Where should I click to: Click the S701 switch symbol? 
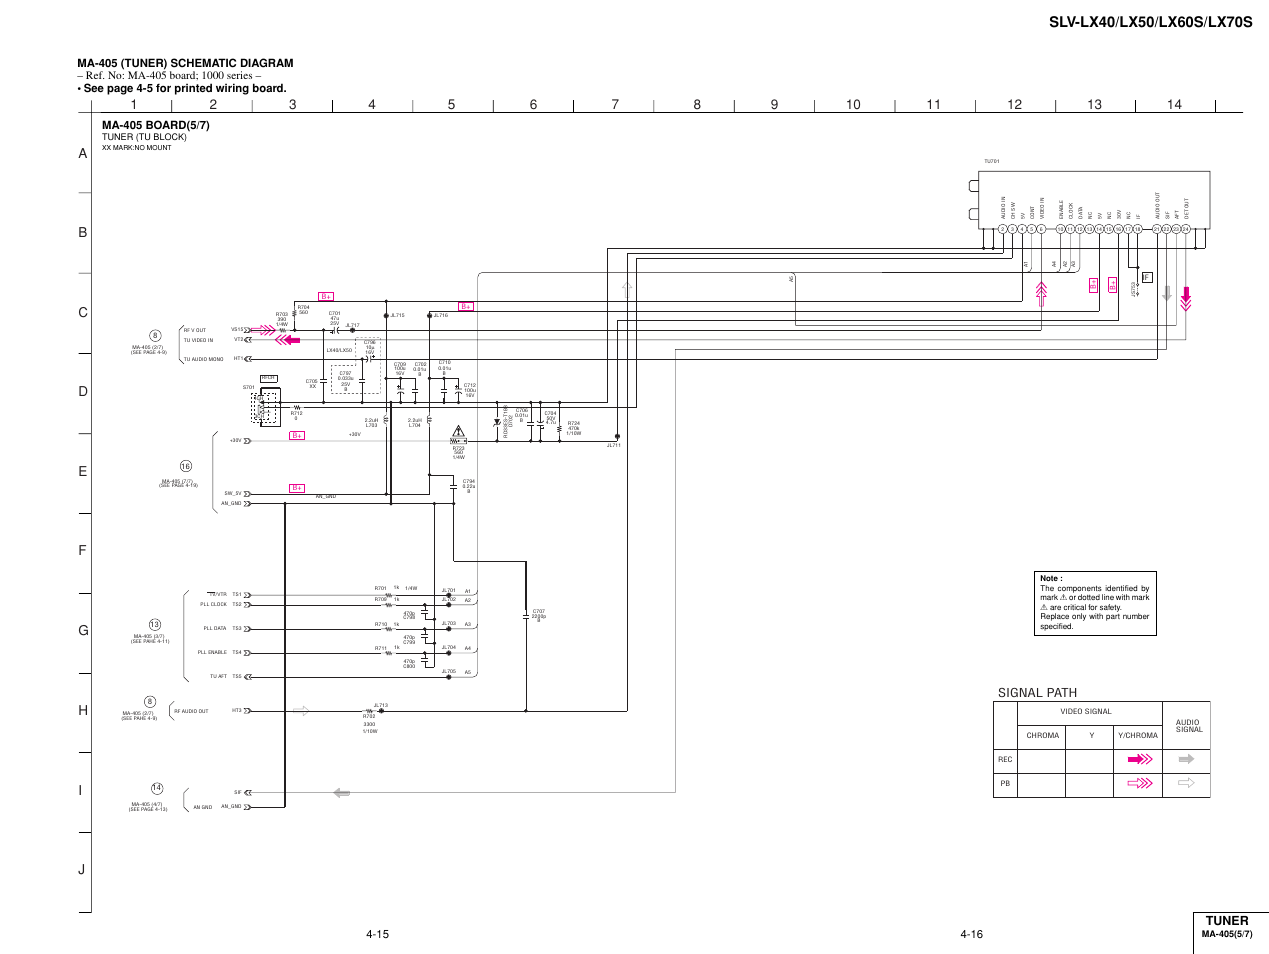click(265, 408)
